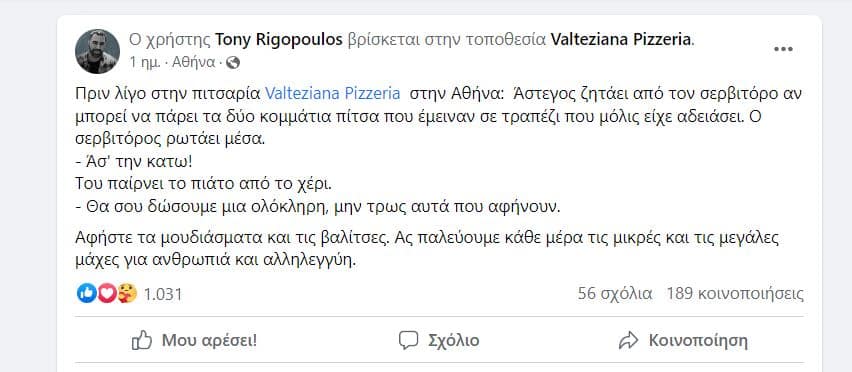Click the blue Valteziana Pizzeria link in post text
Image resolution: width=852 pixels, height=372 pixels.
pos(333,93)
